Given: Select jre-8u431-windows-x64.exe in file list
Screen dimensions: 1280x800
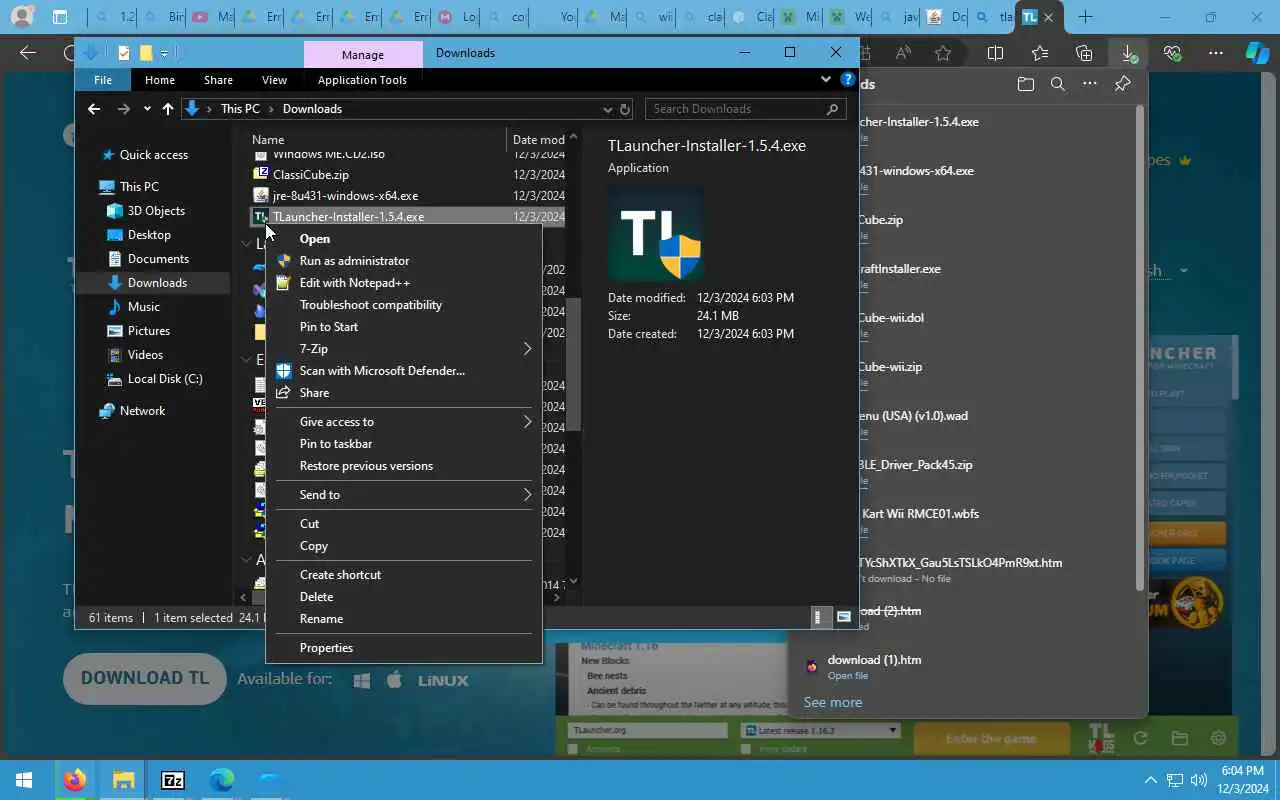Looking at the screenshot, I should click(x=346, y=196).
